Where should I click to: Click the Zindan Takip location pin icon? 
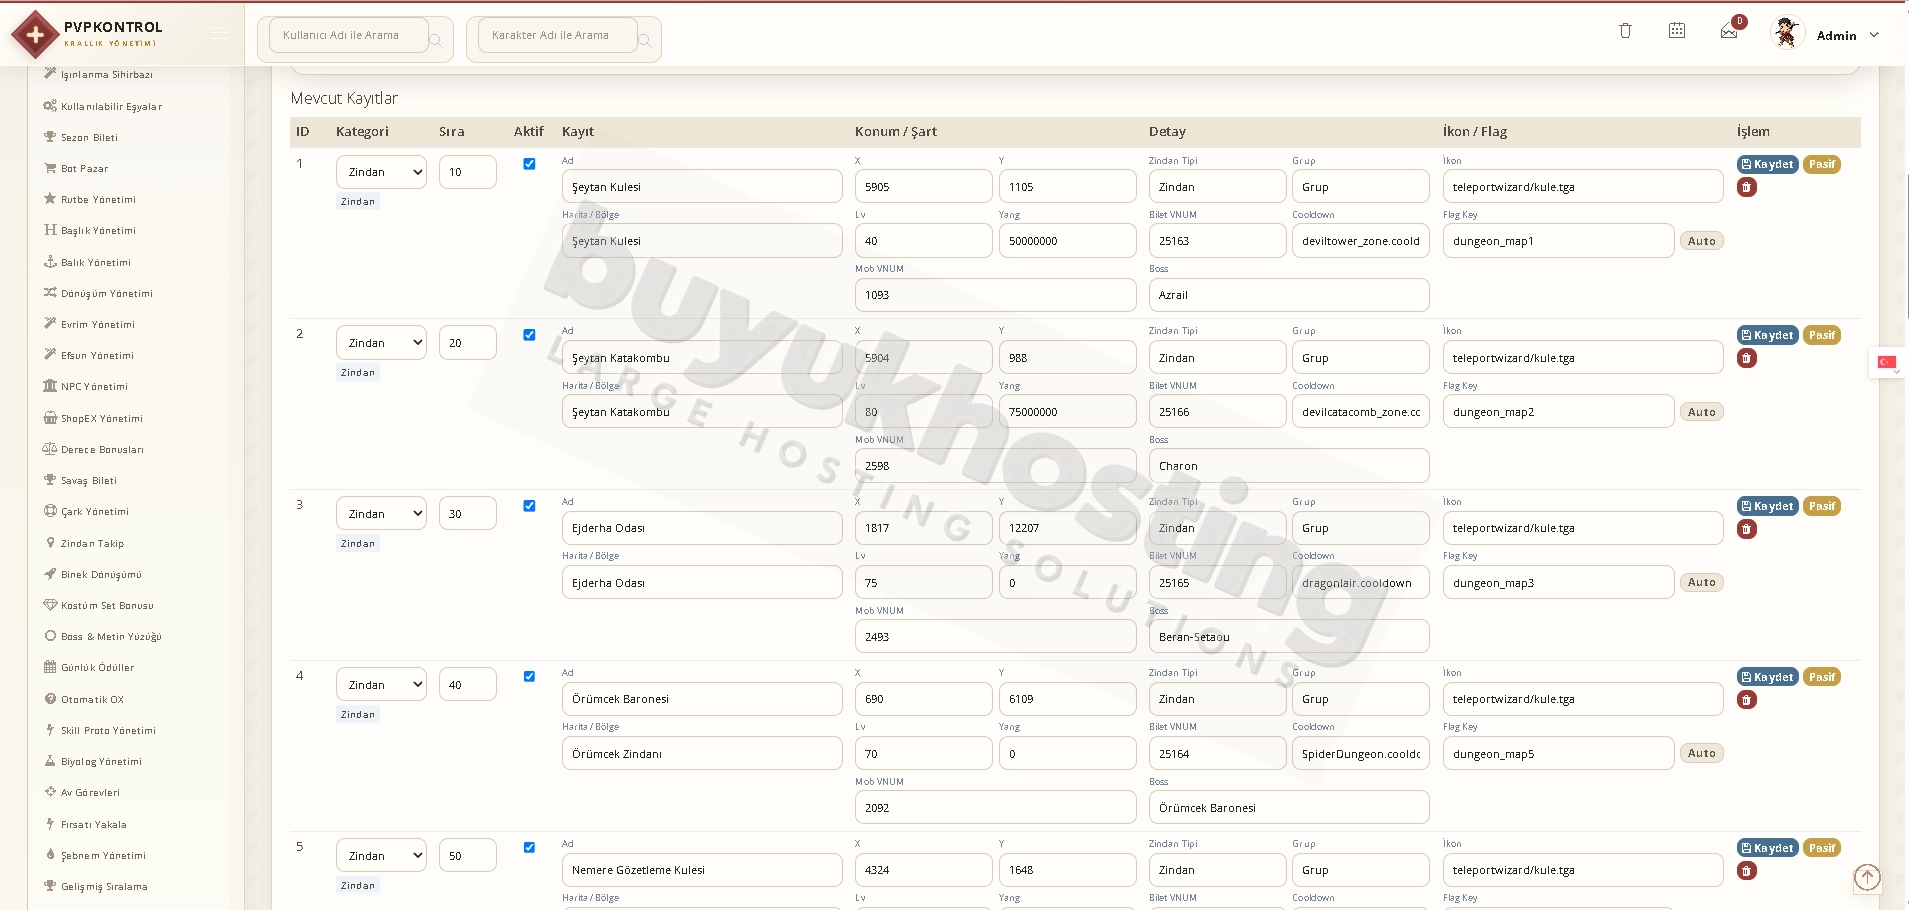click(x=50, y=543)
